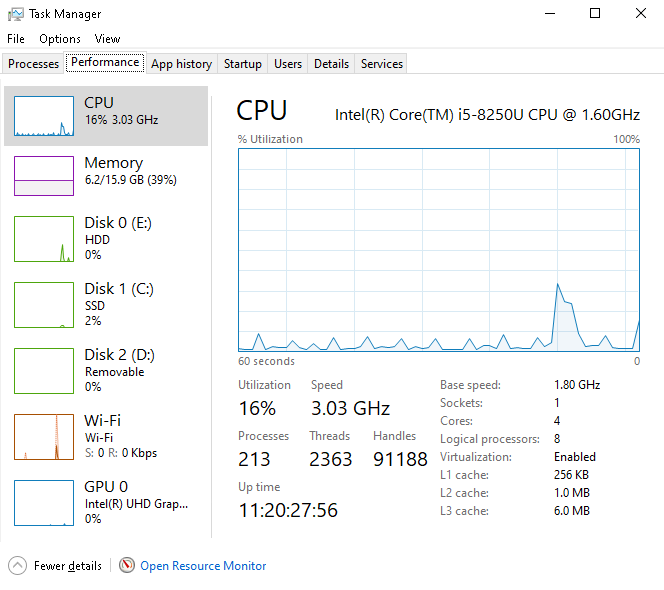Screen dimensions: 664x590
Task: Switch to the Processes tab
Action: point(34,64)
